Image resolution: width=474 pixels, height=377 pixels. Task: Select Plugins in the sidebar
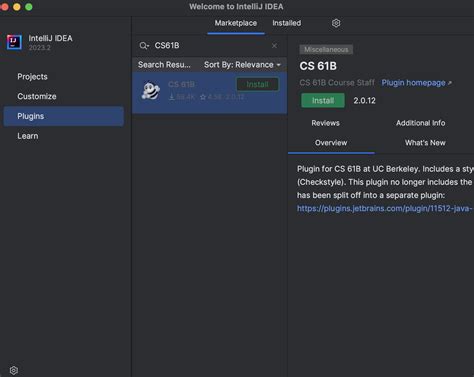pos(64,116)
